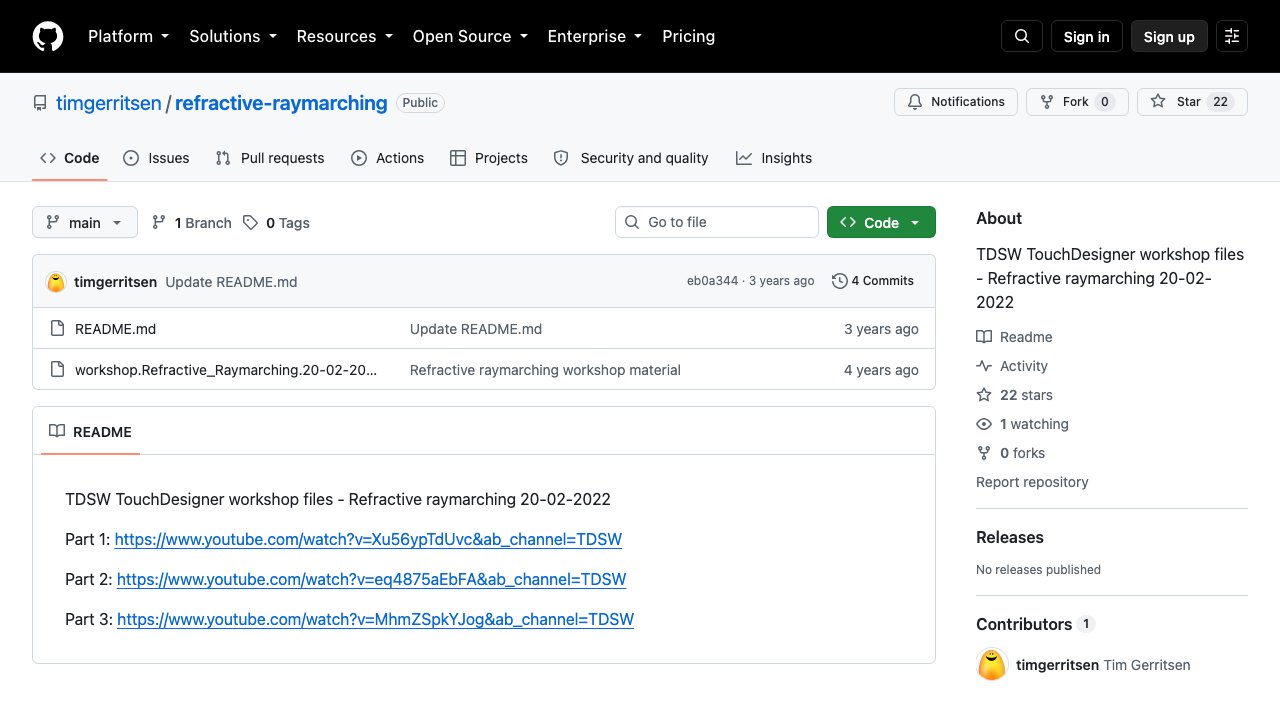Click the branch icon next to 1 Branch
The image size is (1280, 720).
pos(159,223)
